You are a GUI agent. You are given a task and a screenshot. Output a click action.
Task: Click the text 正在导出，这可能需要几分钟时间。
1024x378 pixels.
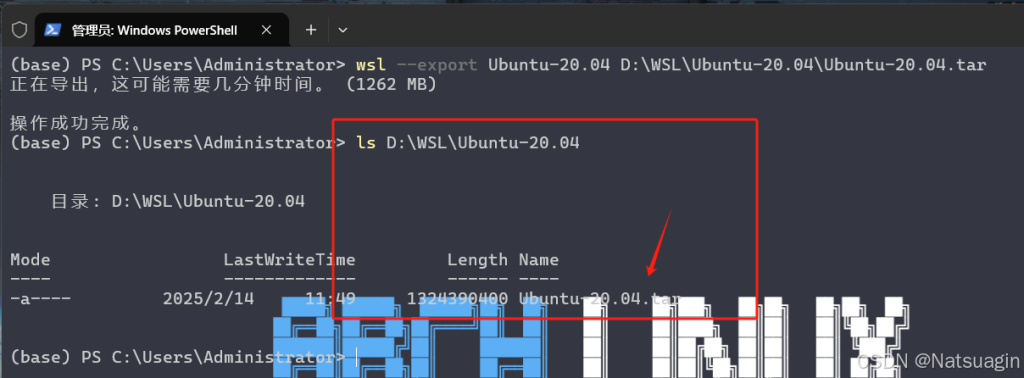click(168, 85)
